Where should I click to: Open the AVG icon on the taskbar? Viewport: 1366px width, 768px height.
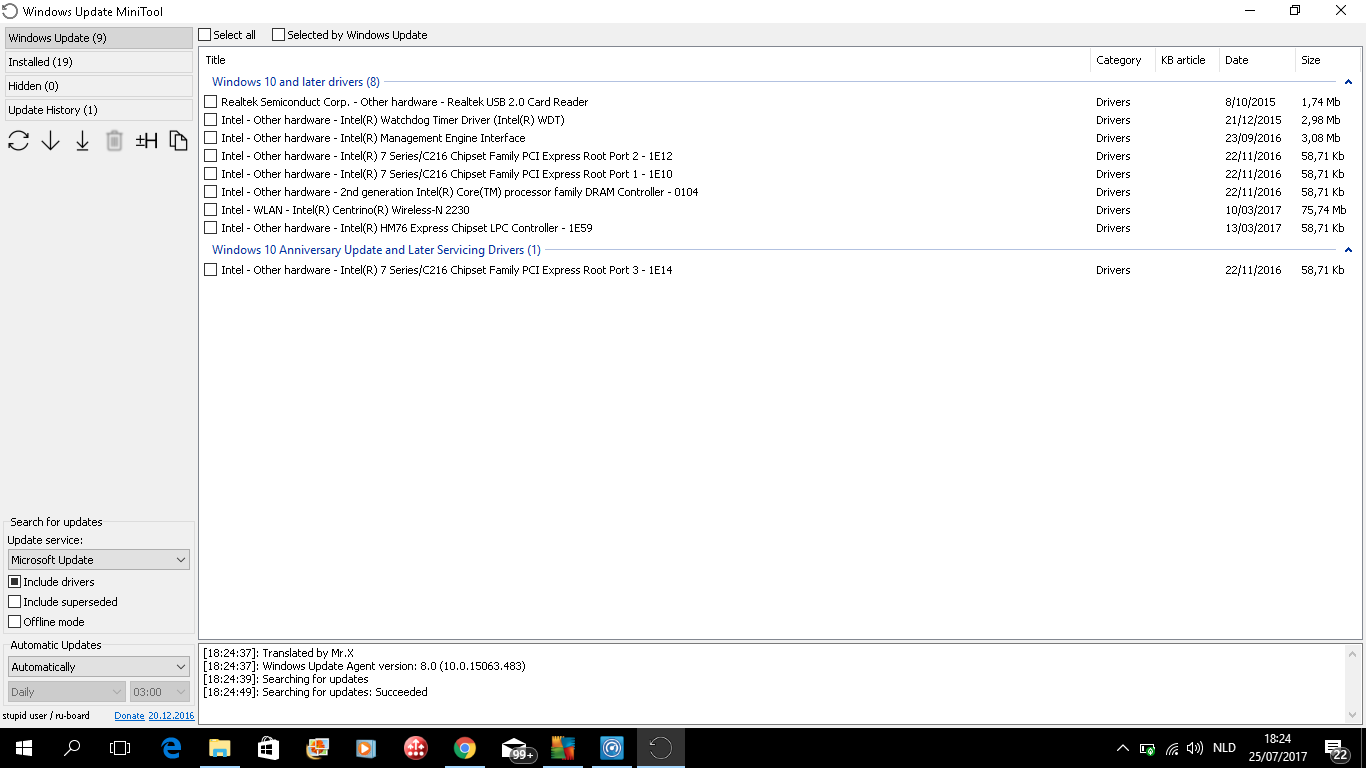(563, 748)
